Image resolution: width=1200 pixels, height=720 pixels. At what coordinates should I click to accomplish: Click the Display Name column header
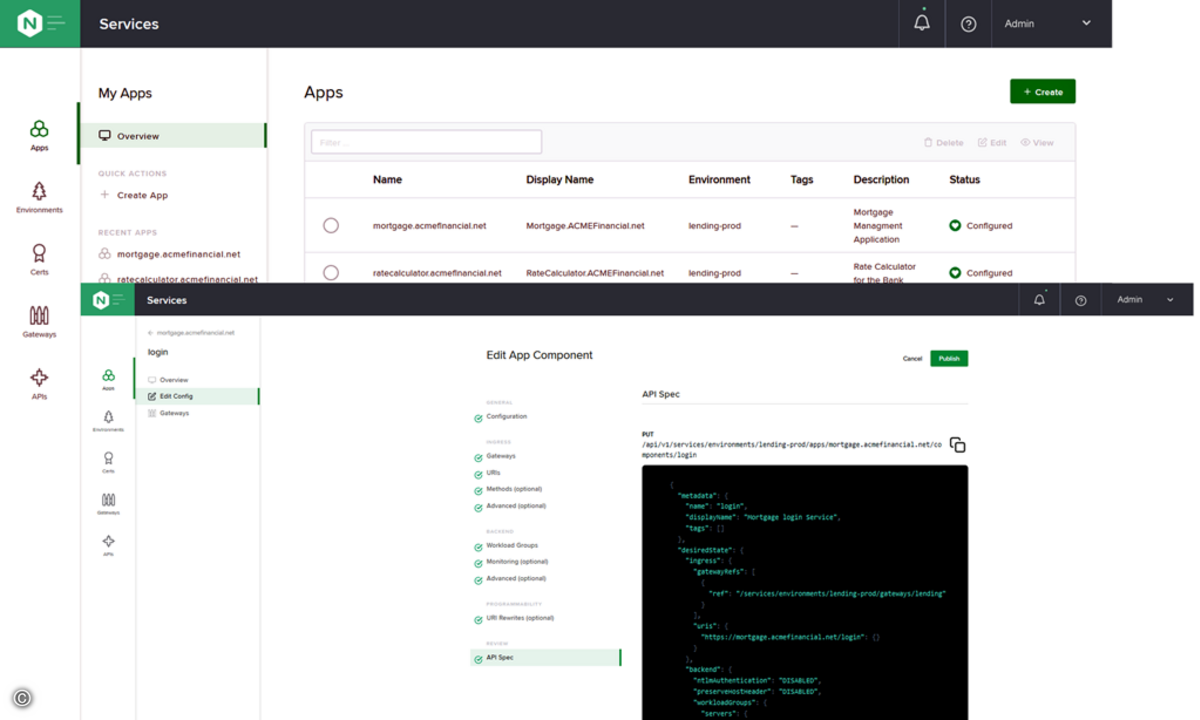coord(560,180)
